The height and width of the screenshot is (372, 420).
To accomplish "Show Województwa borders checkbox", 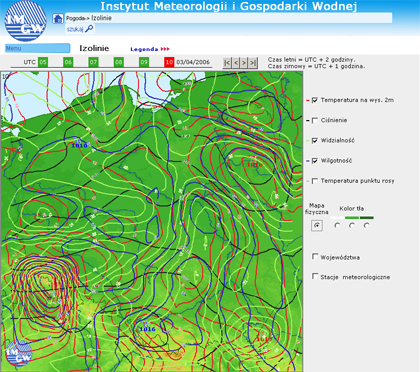I will pos(315,256).
